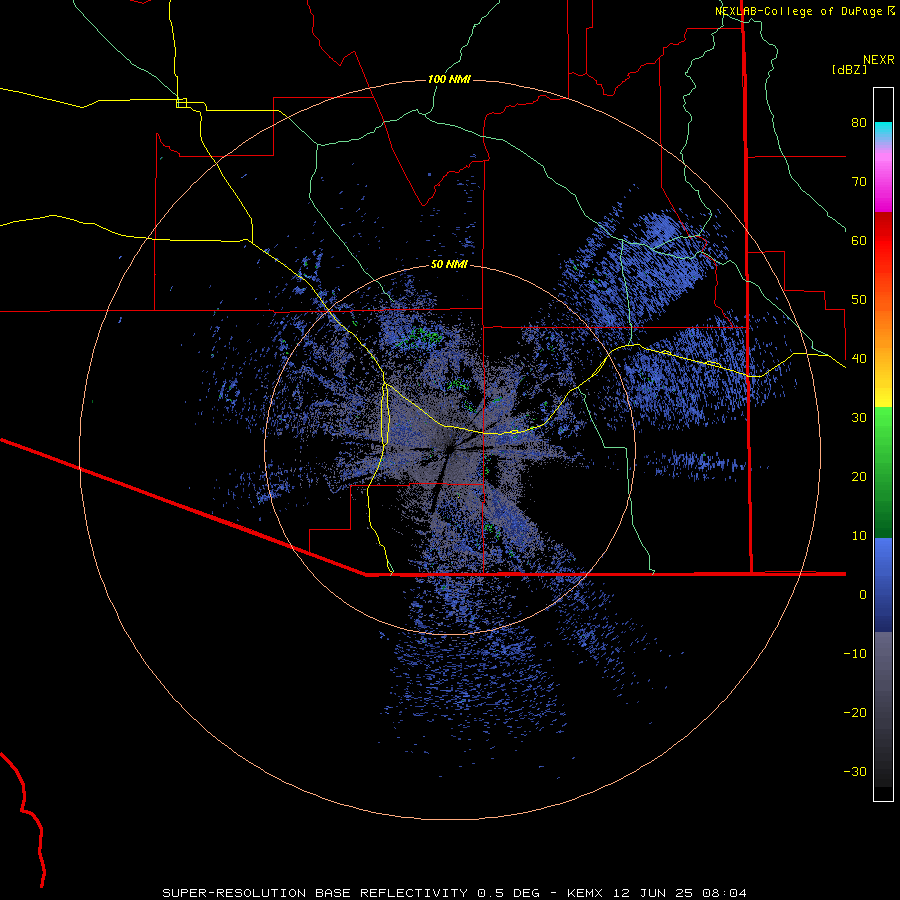This screenshot has width=900, height=900.
Task: Click the -30 value on dBZ scale
Action: (x=855, y=772)
